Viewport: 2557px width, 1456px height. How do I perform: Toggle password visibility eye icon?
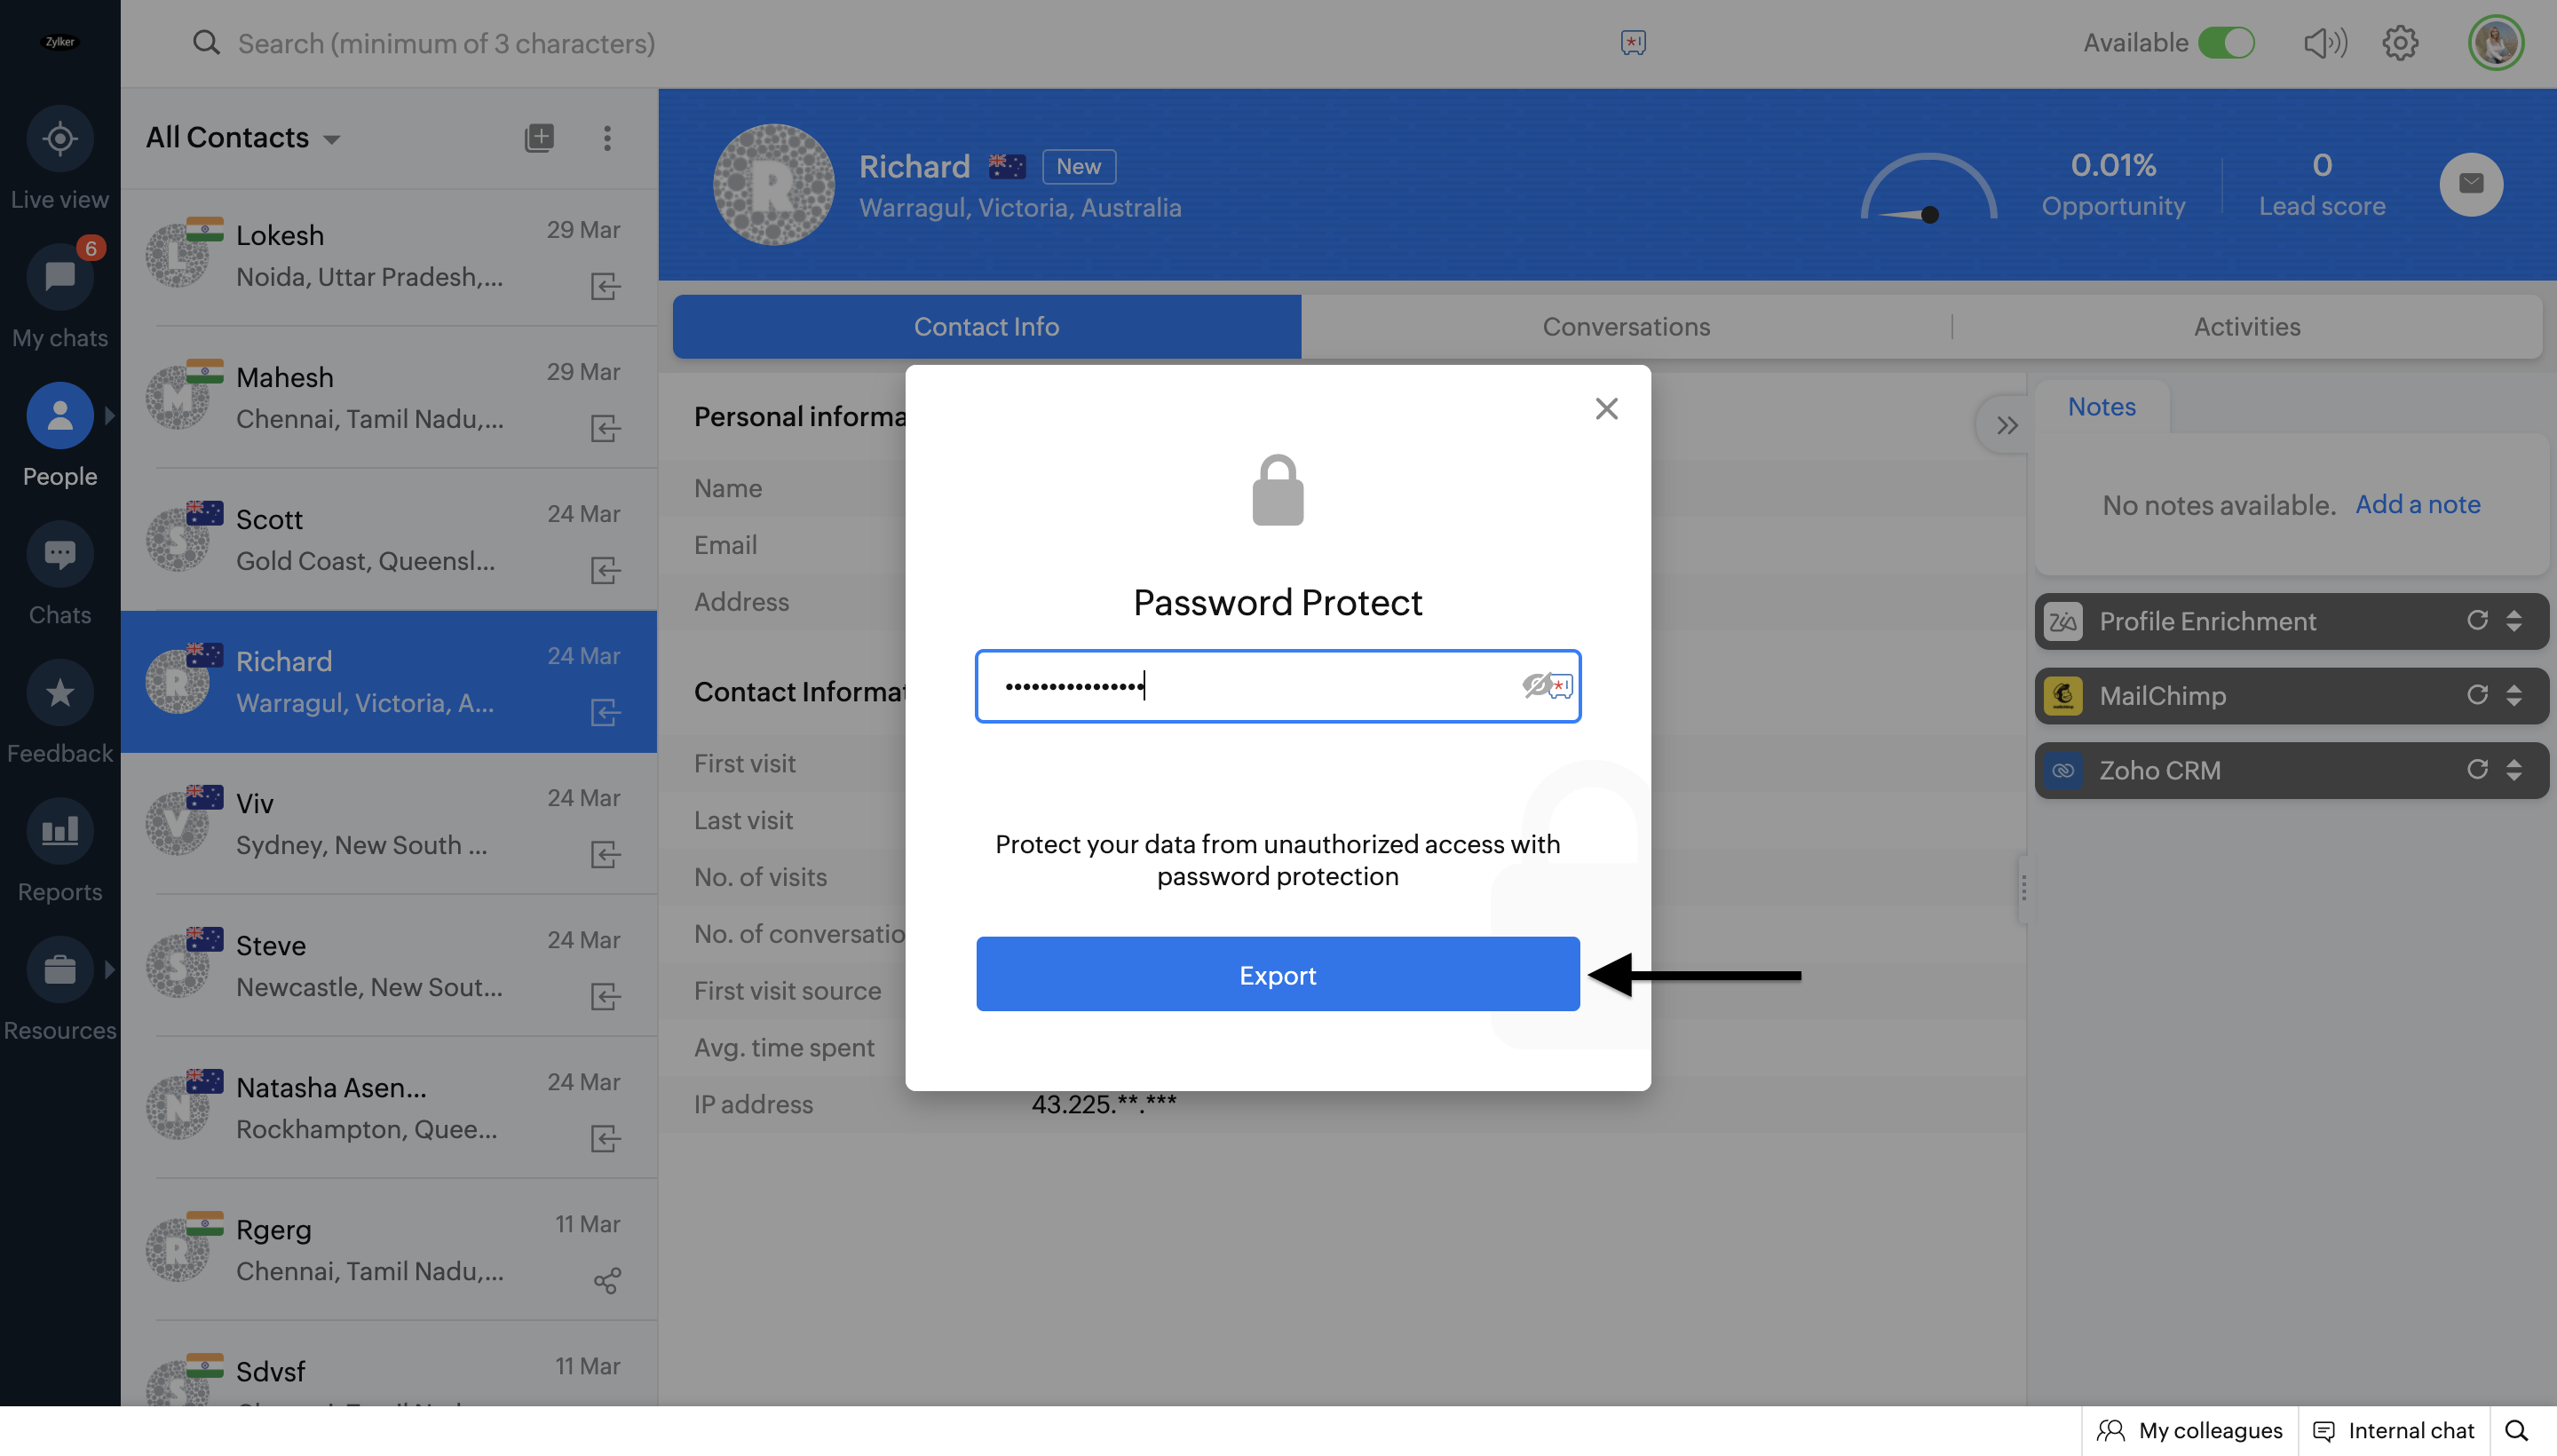[x=1535, y=685]
